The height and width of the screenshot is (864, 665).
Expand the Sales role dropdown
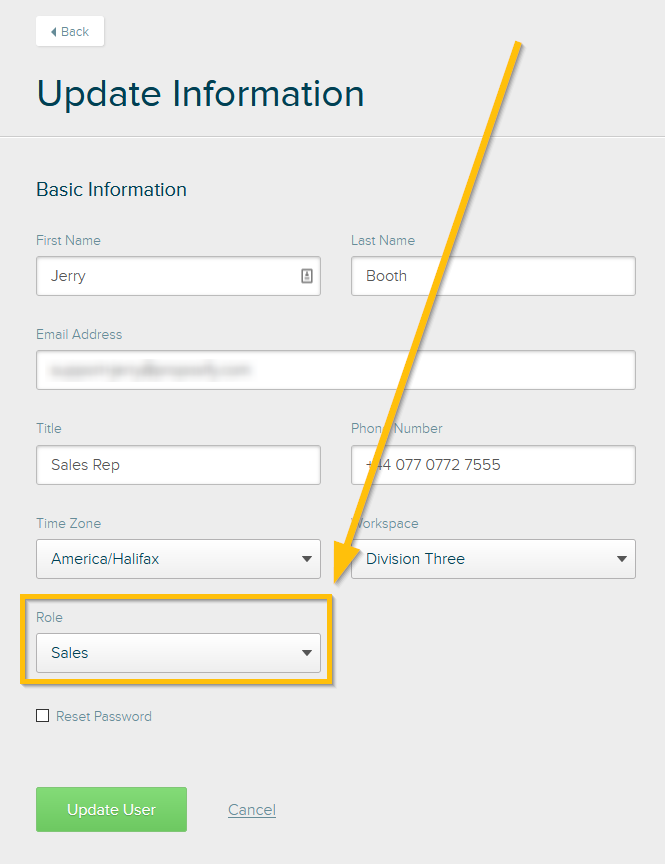[179, 653]
